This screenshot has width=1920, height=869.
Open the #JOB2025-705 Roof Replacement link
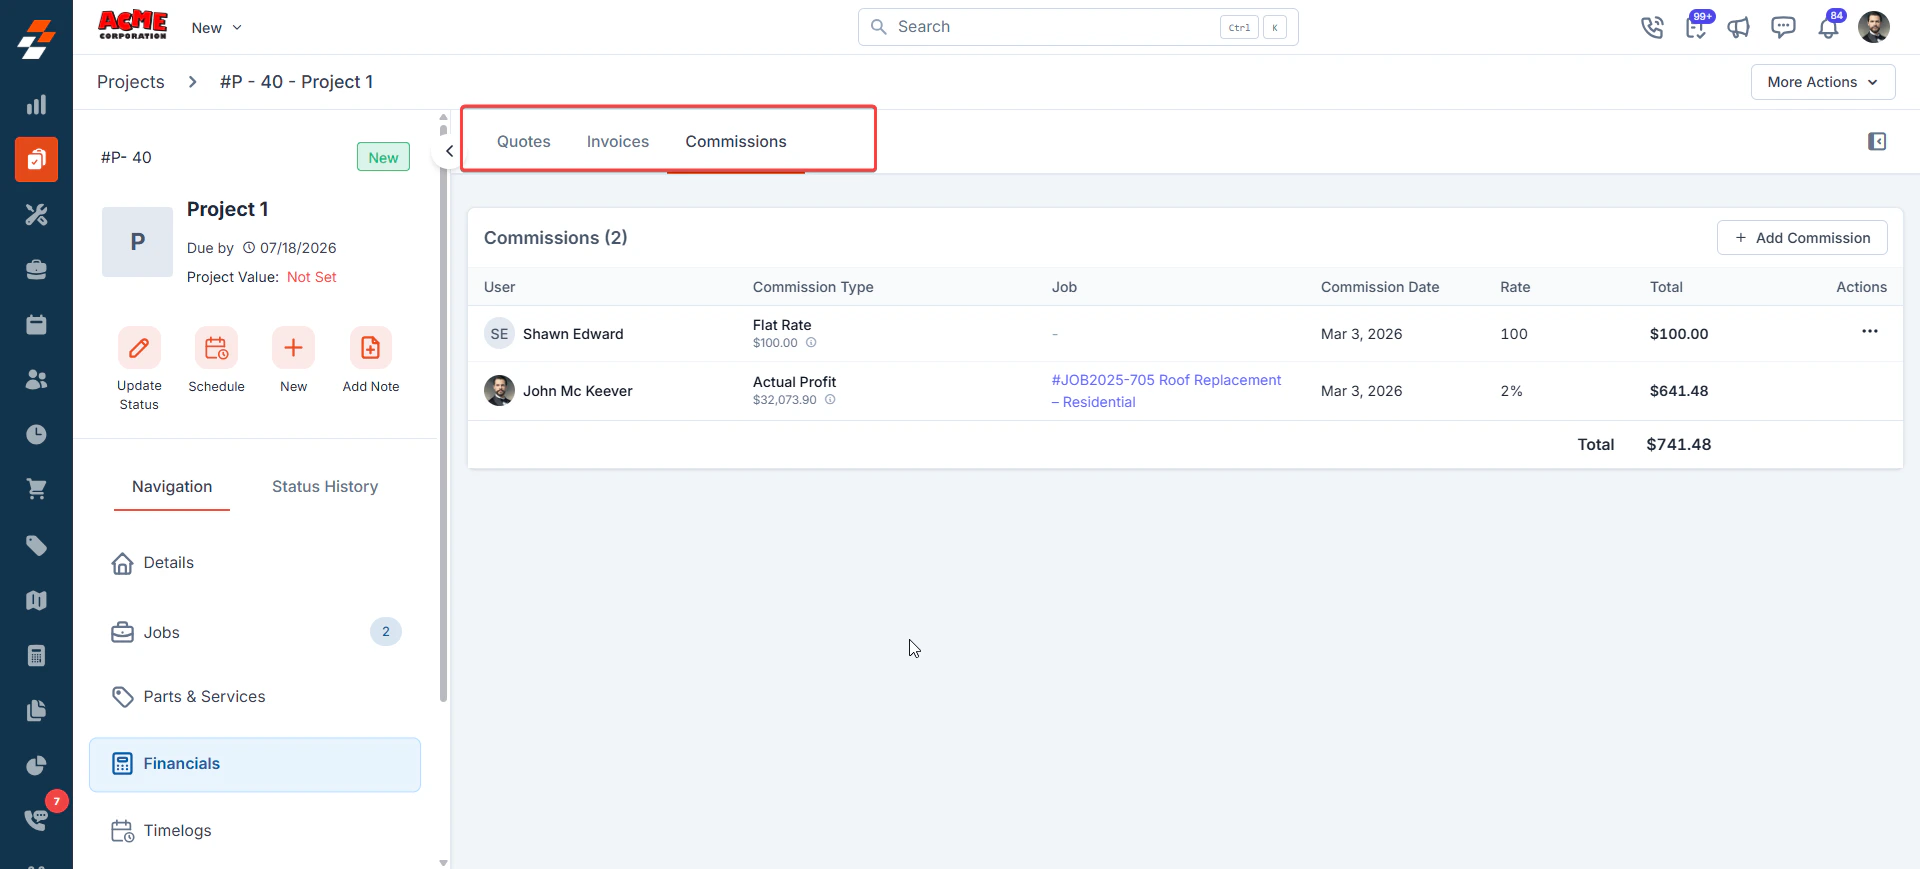click(1166, 391)
